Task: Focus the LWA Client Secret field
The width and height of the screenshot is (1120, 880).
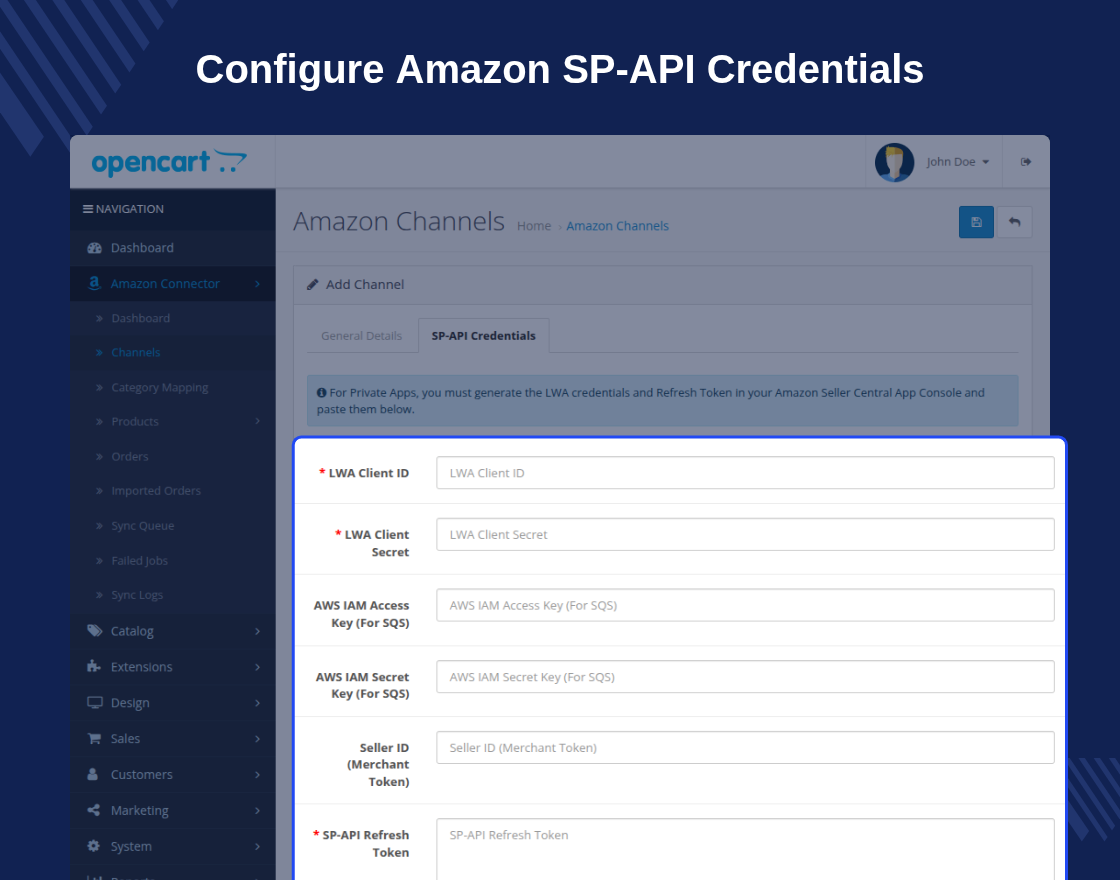Action: [745, 534]
